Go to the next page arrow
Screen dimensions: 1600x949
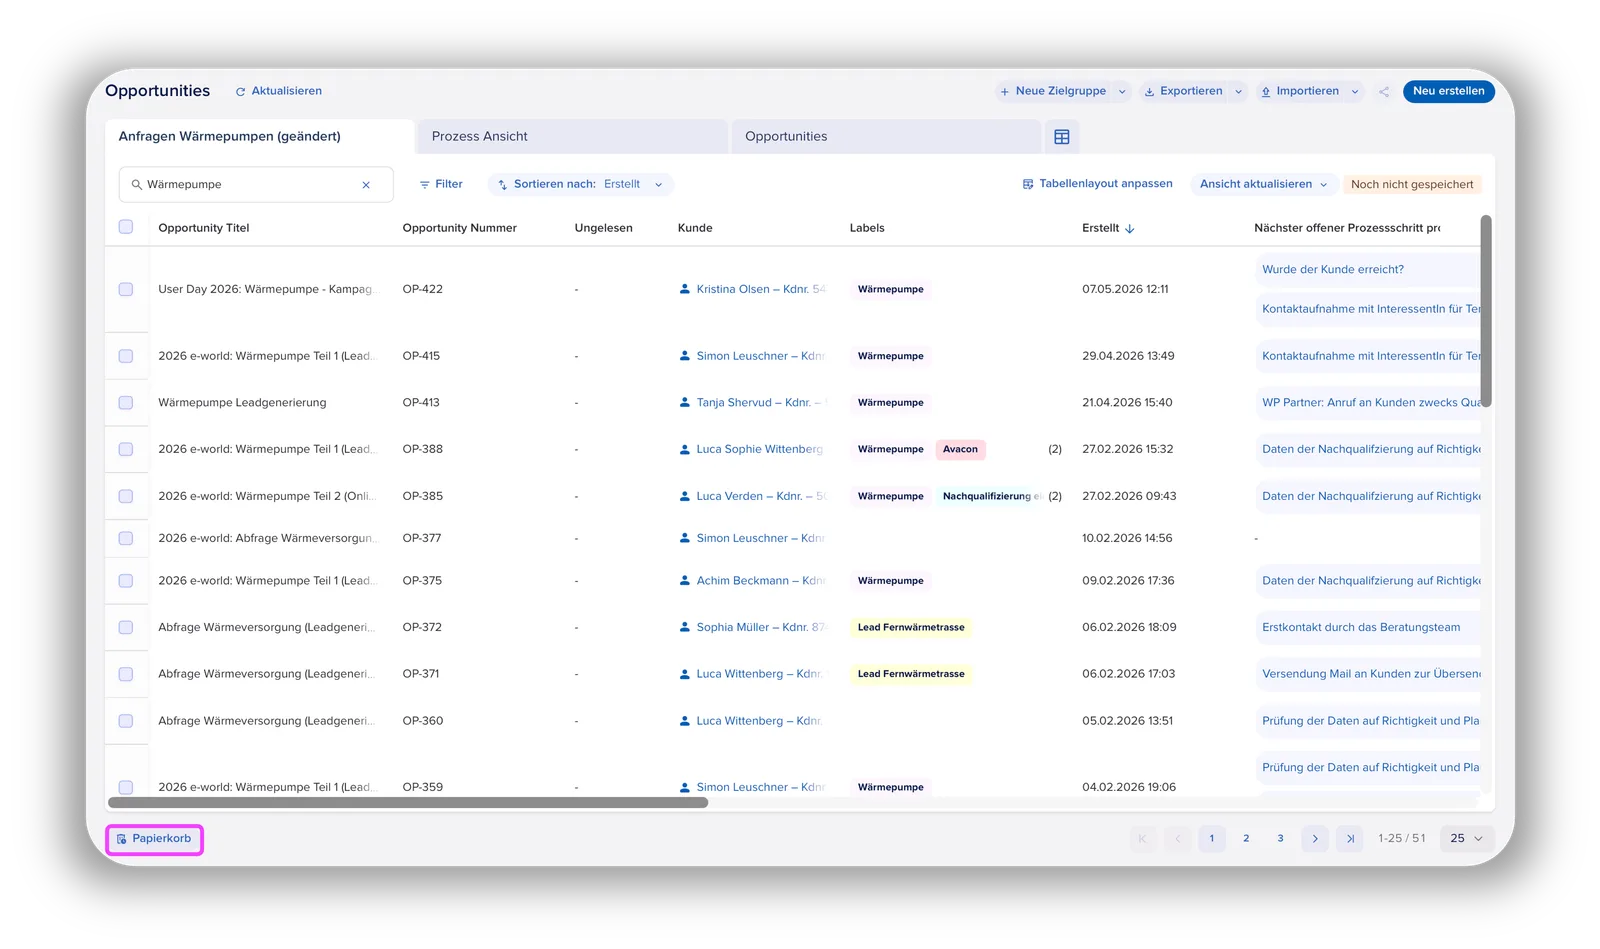coord(1315,839)
